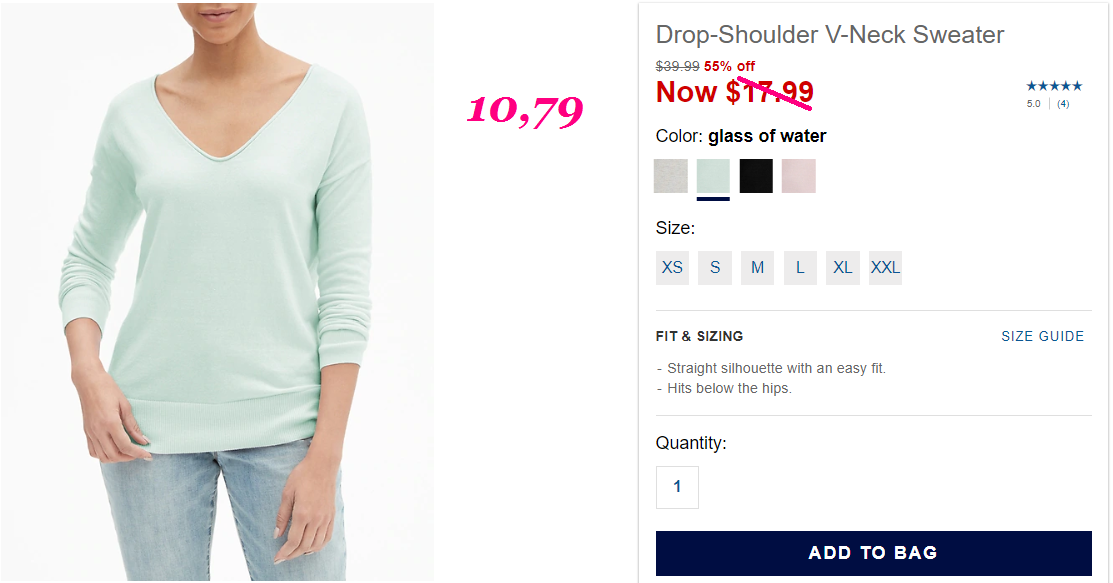Open the reviews count (4) link

point(1063,104)
